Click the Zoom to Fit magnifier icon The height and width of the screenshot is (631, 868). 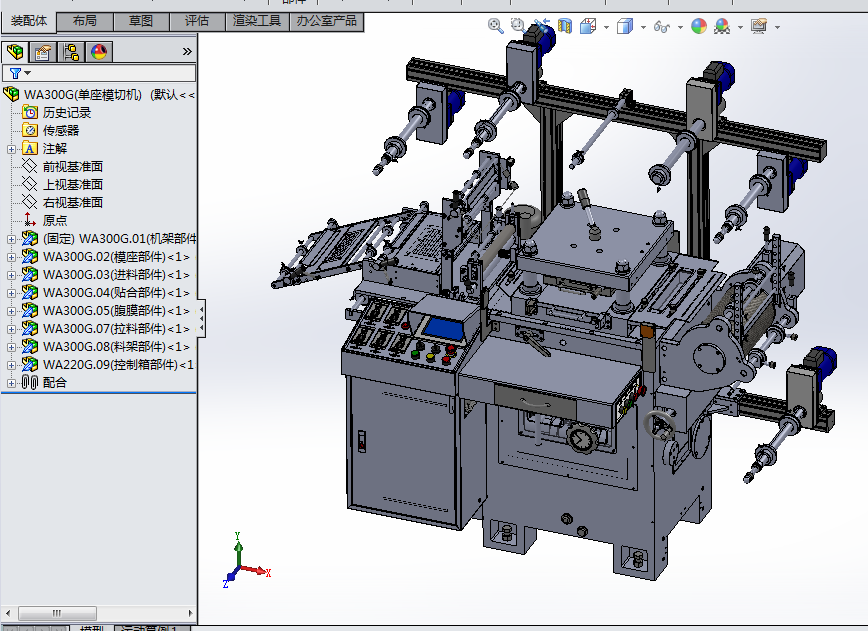pyautogui.click(x=495, y=26)
